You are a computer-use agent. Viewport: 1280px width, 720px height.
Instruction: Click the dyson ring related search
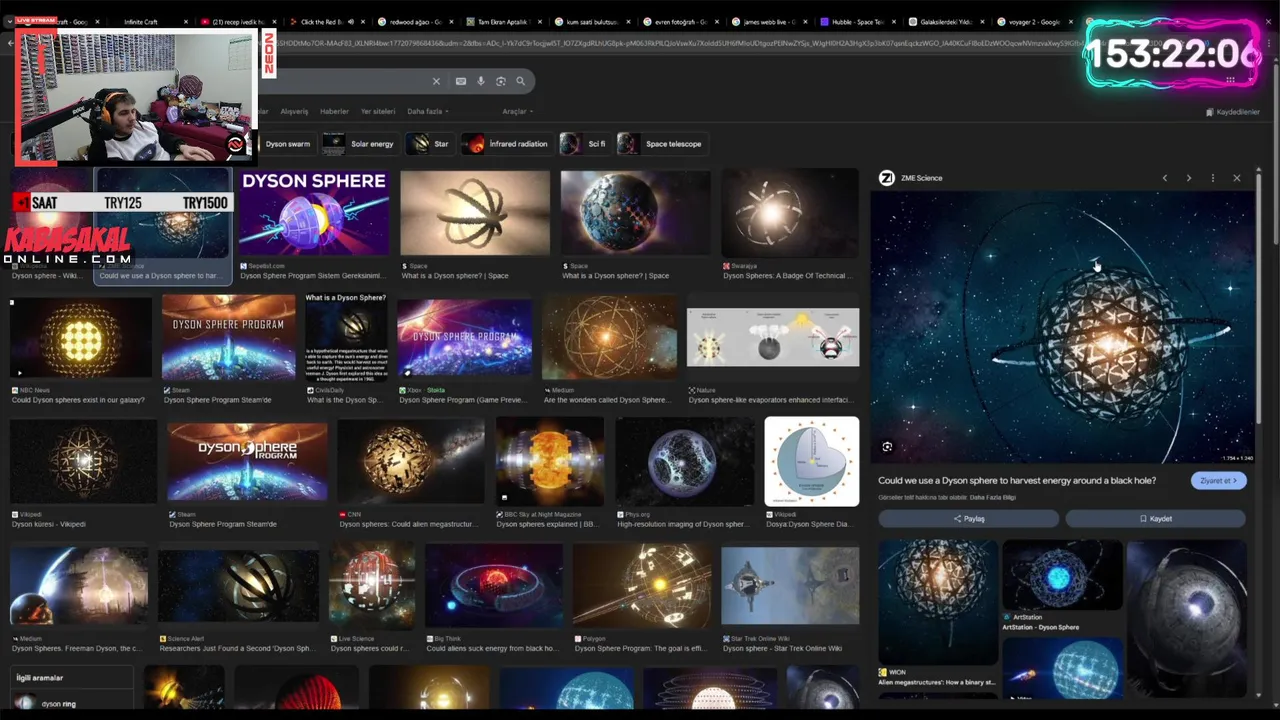pos(72,704)
